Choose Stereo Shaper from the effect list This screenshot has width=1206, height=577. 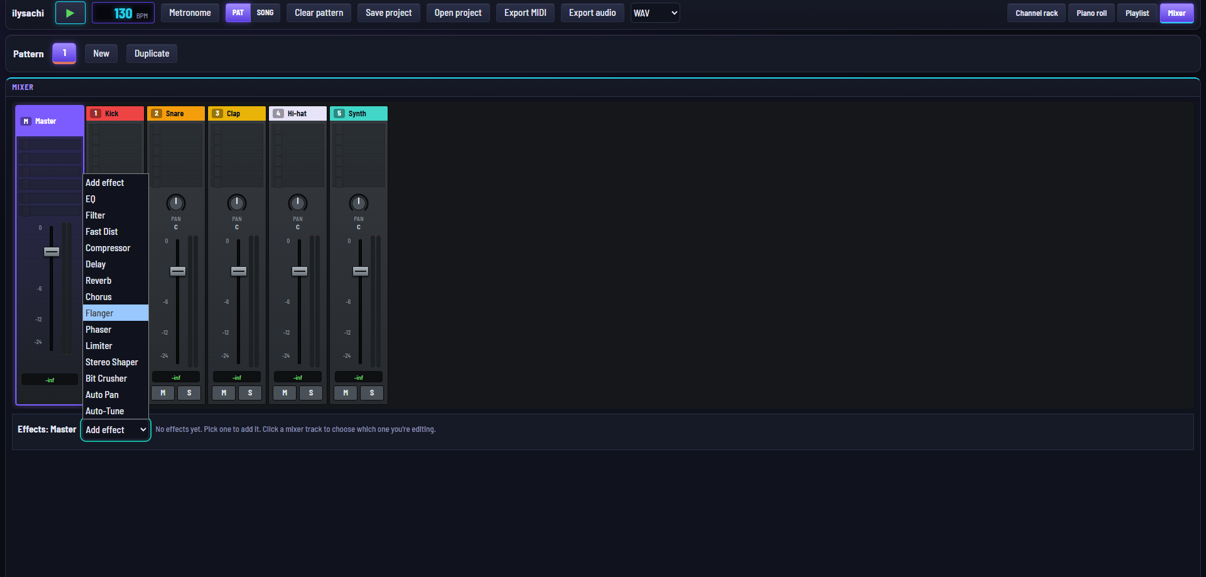pyautogui.click(x=115, y=362)
